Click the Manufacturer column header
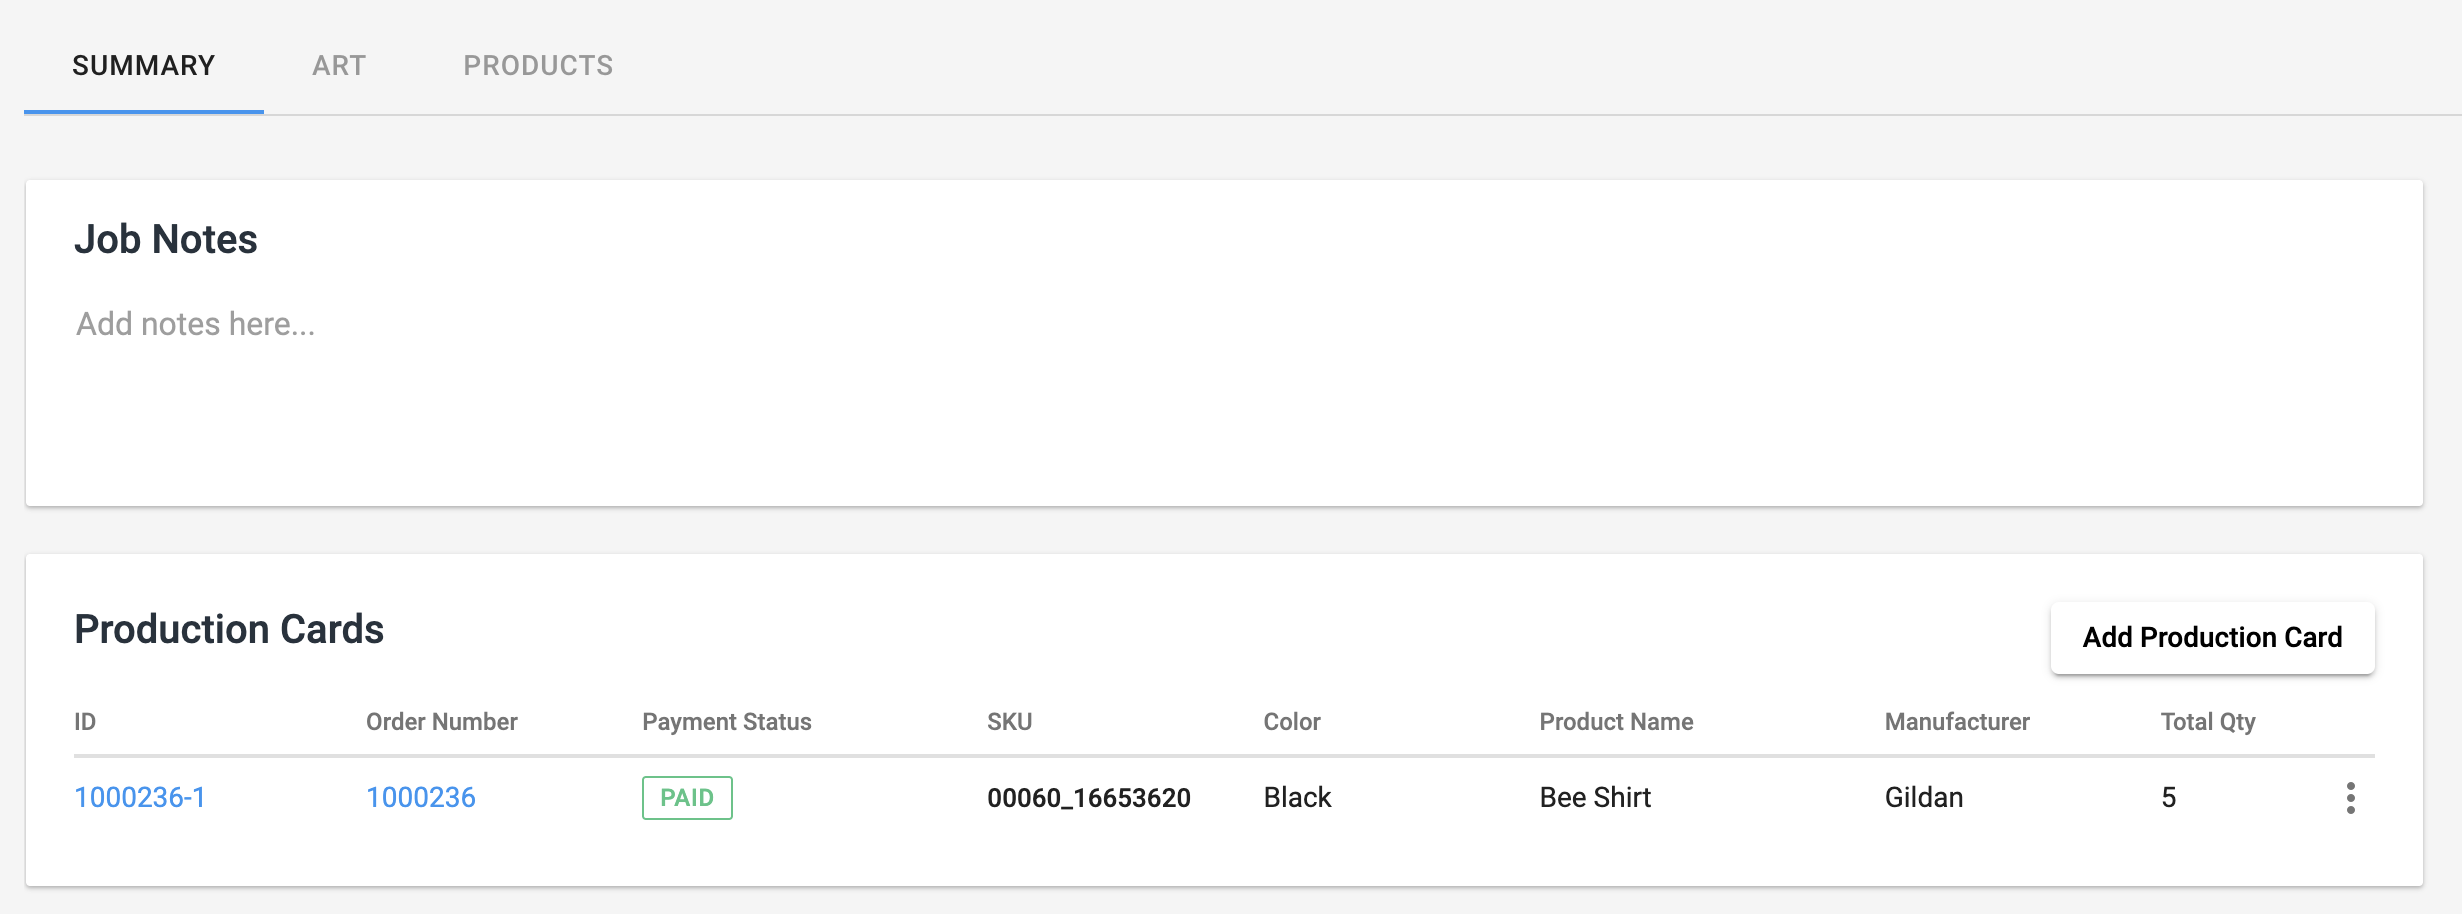2462x914 pixels. 1957,722
